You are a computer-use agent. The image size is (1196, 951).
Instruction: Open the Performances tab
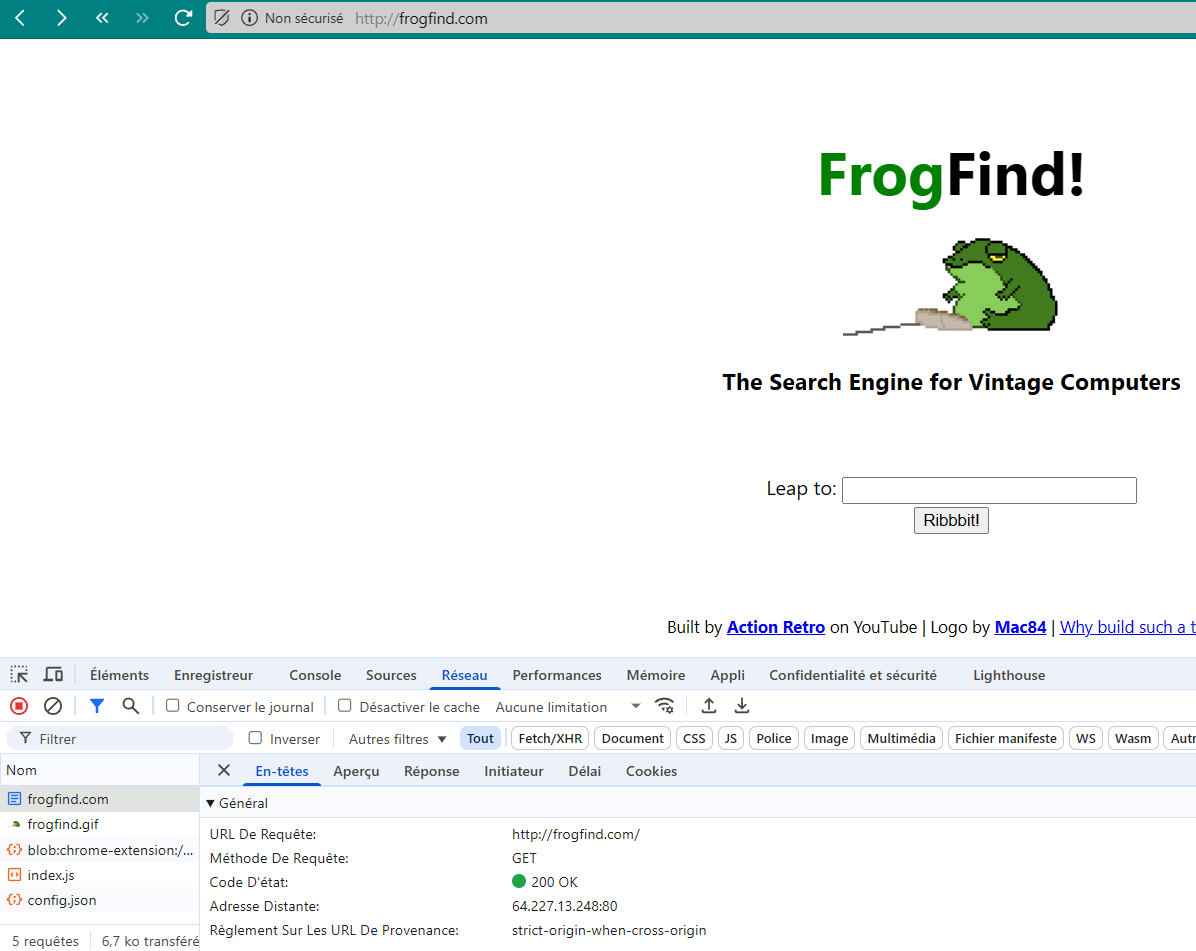[557, 675]
